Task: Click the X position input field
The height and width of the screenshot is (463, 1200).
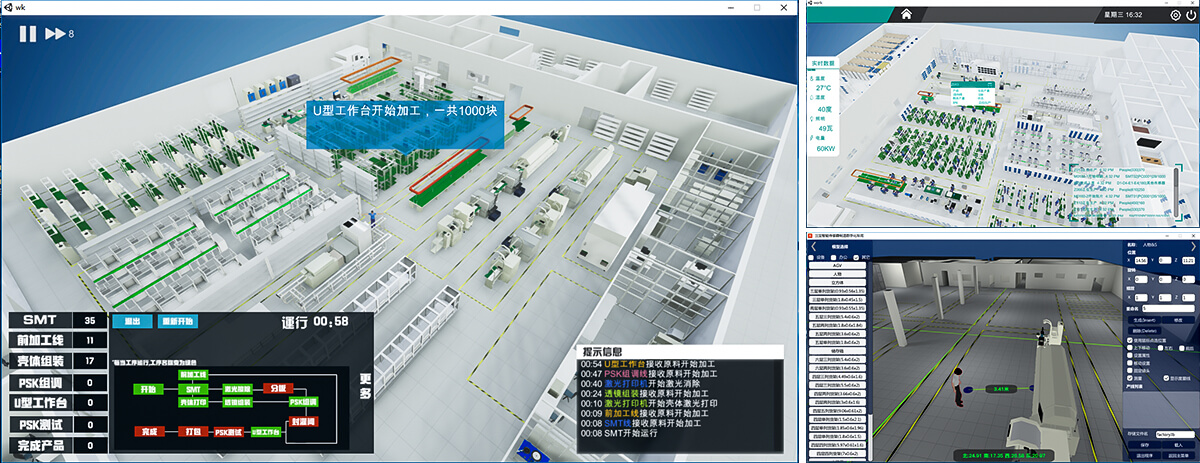Action: point(1140,259)
